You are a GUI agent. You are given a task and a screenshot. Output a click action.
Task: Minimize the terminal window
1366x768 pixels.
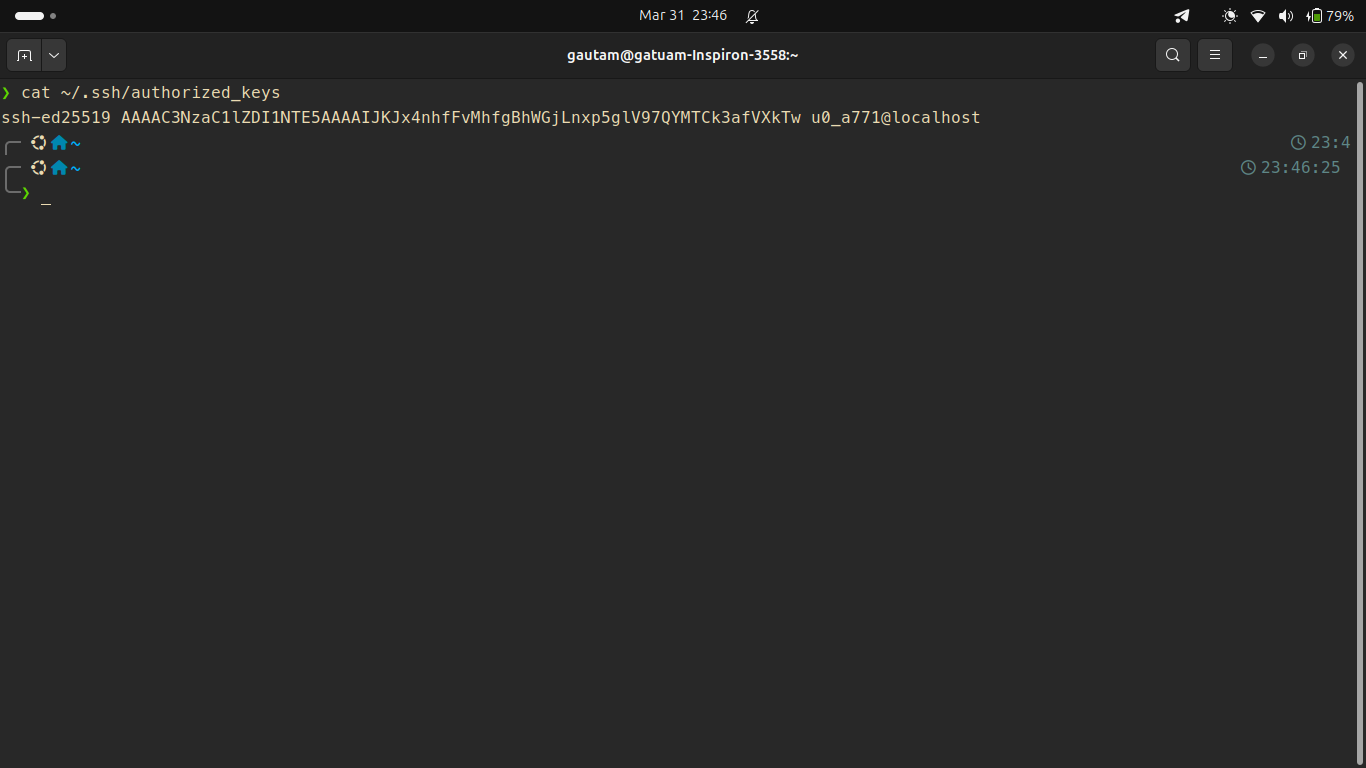click(x=1263, y=56)
